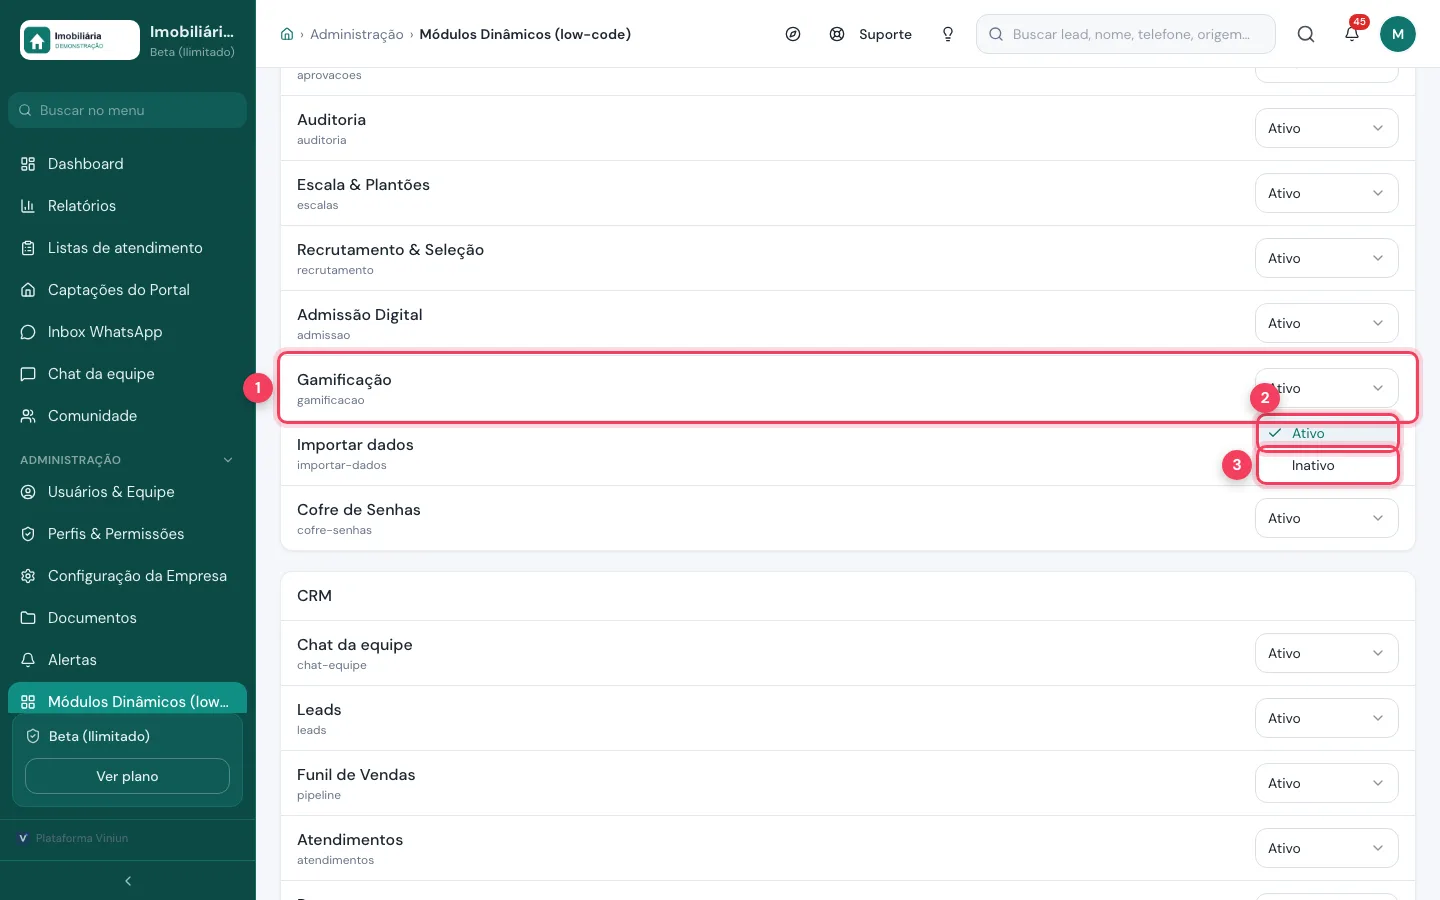Image resolution: width=1440 pixels, height=900 pixels.
Task: Open Inbox WhatsApp in the sidebar
Action: point(127,332)
